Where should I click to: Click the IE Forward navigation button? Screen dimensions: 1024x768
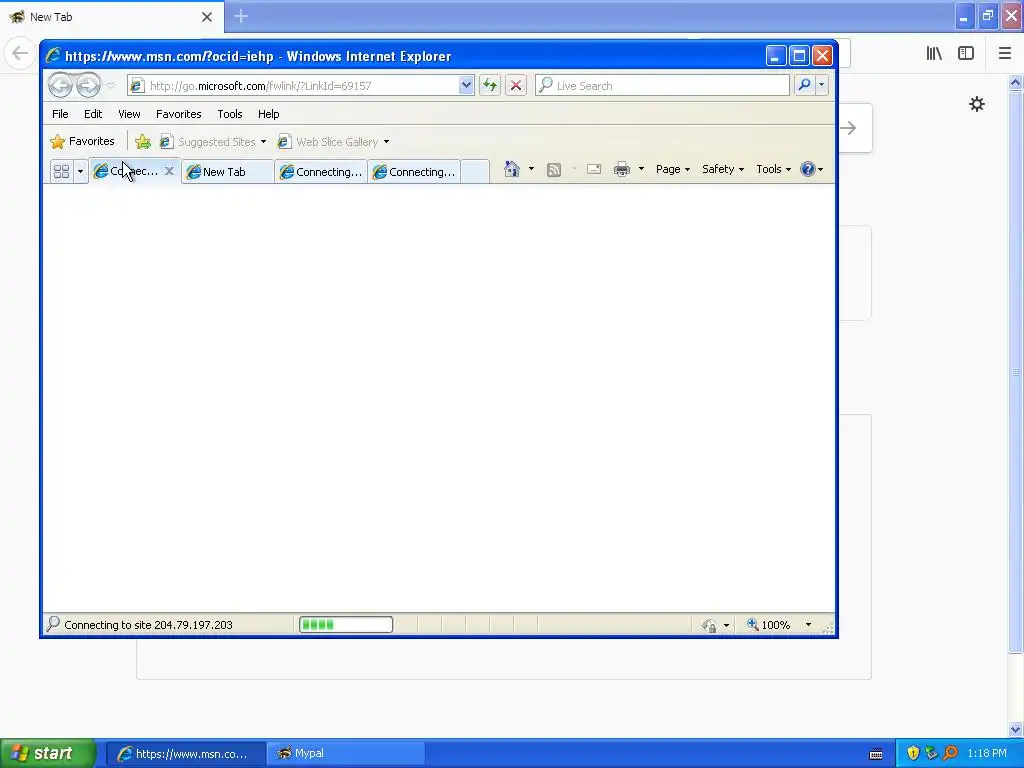[x=88, y=85]
